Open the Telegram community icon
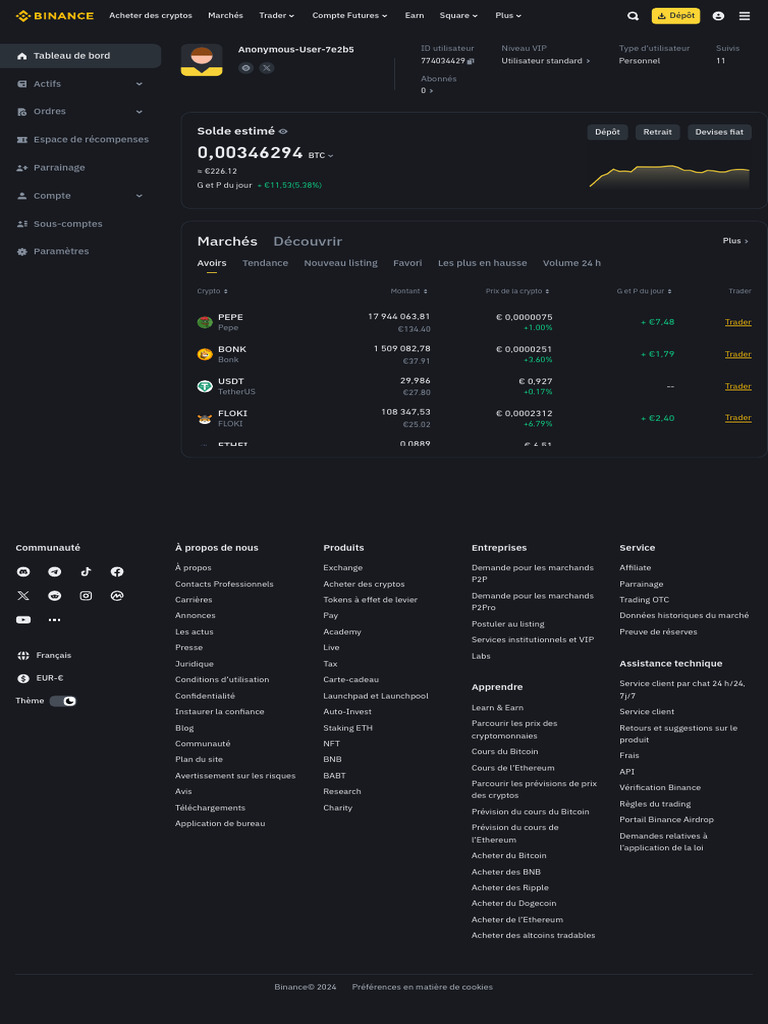Screen dimensions: 768x1024 55,572
